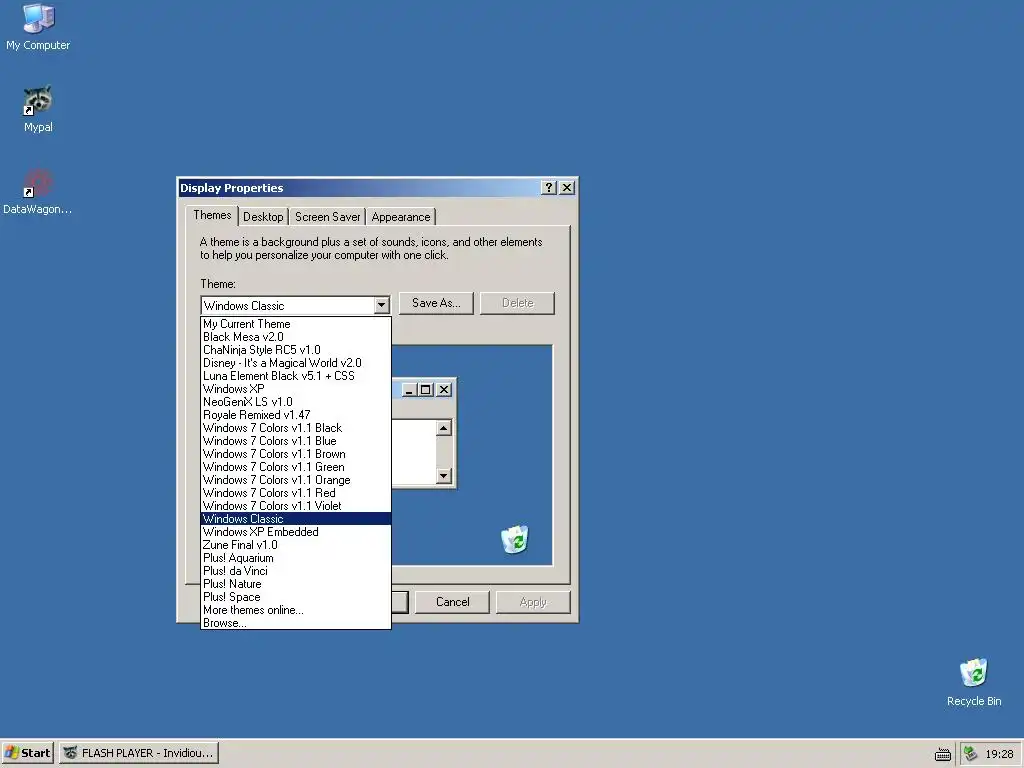Screen dimensions: 1024x768
Task: Open the Appearance tab
Action: pos(401,217)
